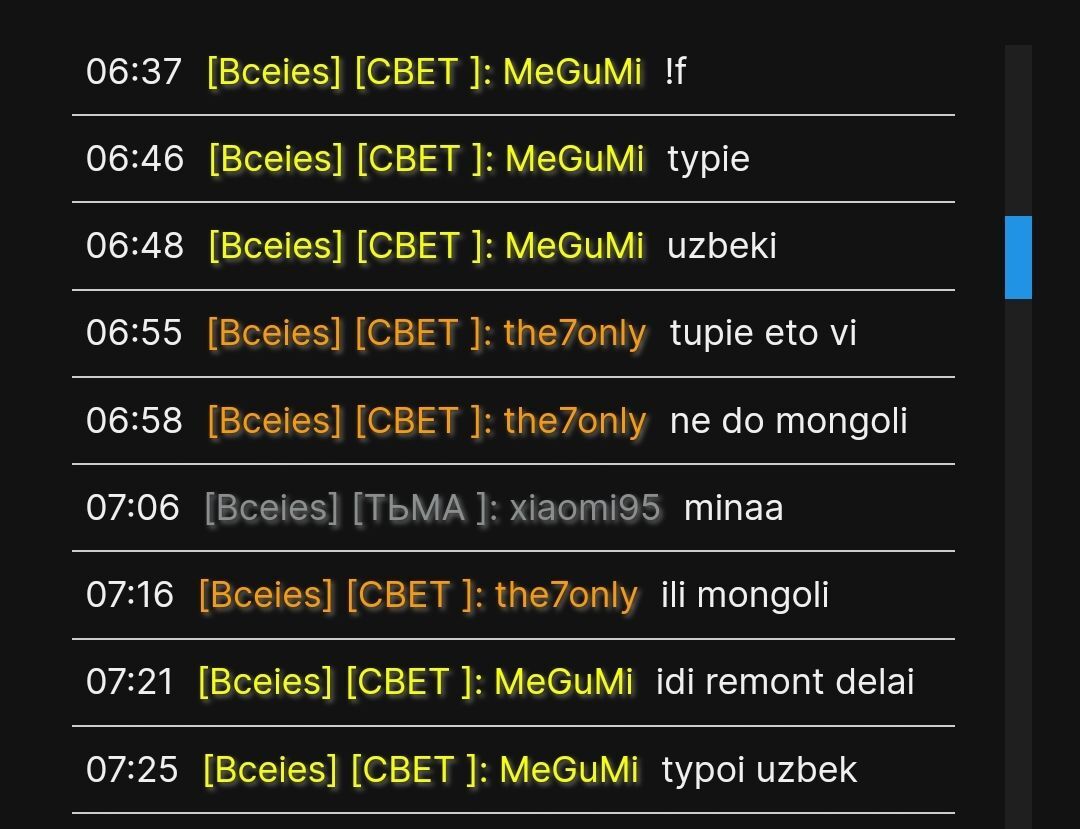The height and width of the screenshot is (829, 1080).
Task: Click the "idi remont delai" message
Action: [785, 682]
